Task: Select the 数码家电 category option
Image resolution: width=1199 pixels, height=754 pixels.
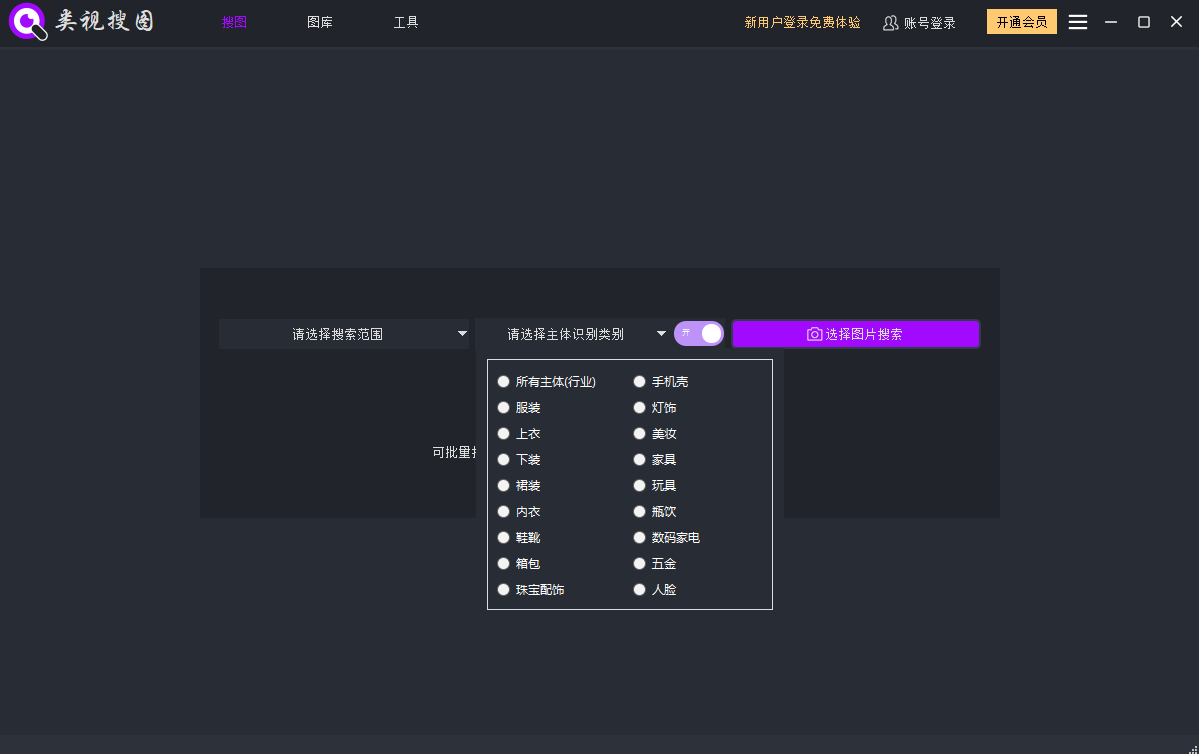Action: 640,538
